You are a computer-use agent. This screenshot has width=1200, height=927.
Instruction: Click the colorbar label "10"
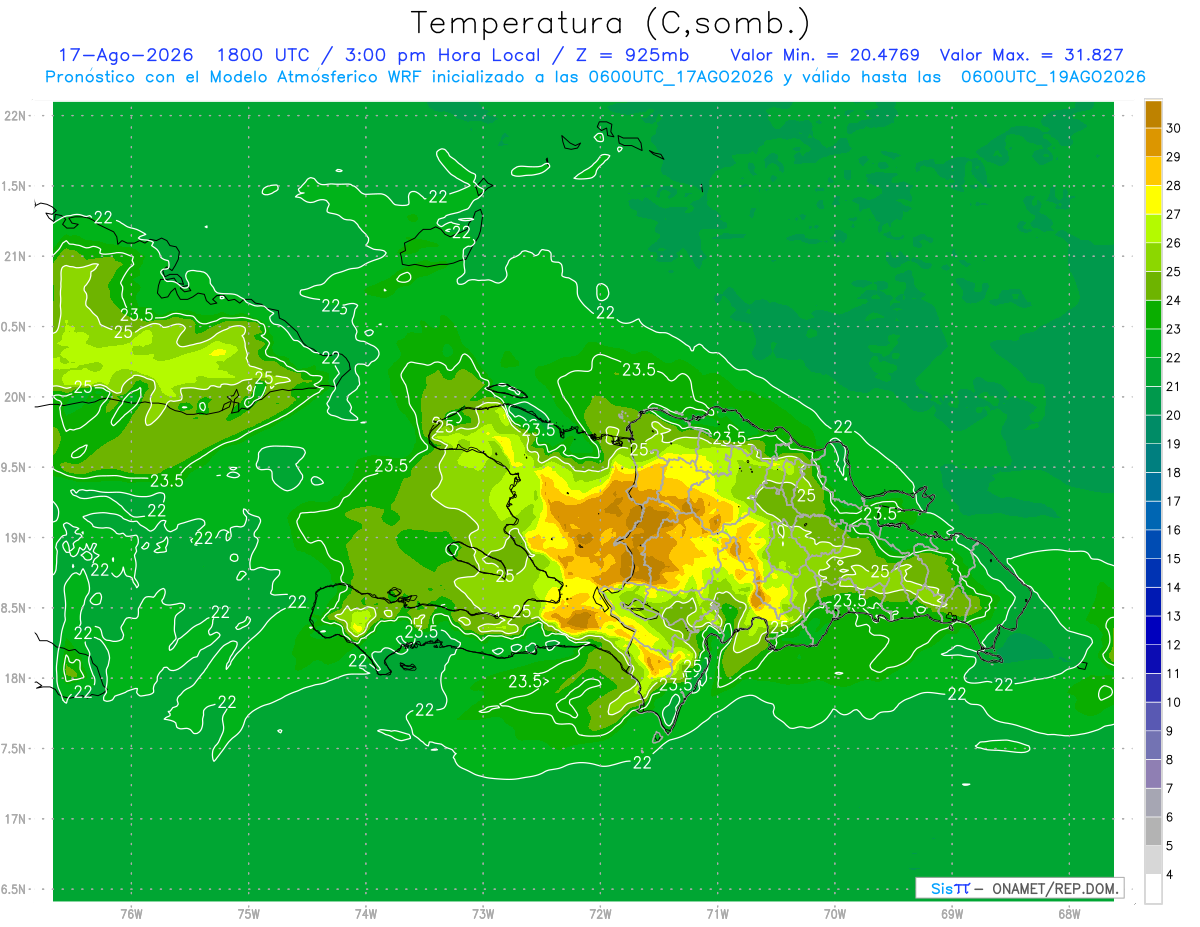[x=1173, y=702]
